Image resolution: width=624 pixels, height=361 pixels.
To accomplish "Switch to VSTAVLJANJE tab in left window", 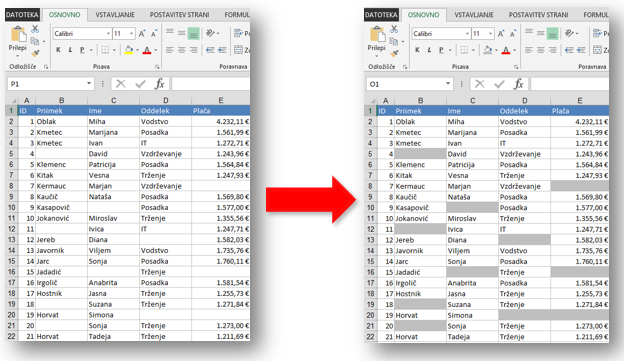I will pos(115,15).
